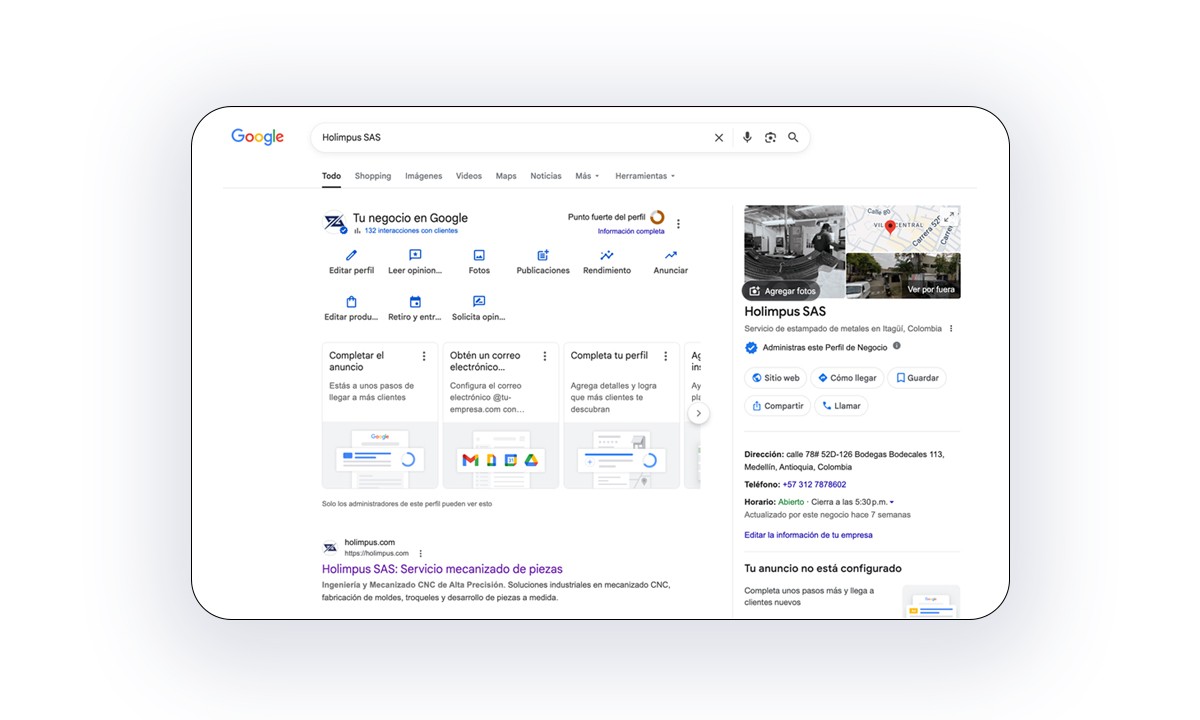Open the Fotos picture icon
Image resolution: width=1200 pixels, height=720 pixels.
pos(479,256)
